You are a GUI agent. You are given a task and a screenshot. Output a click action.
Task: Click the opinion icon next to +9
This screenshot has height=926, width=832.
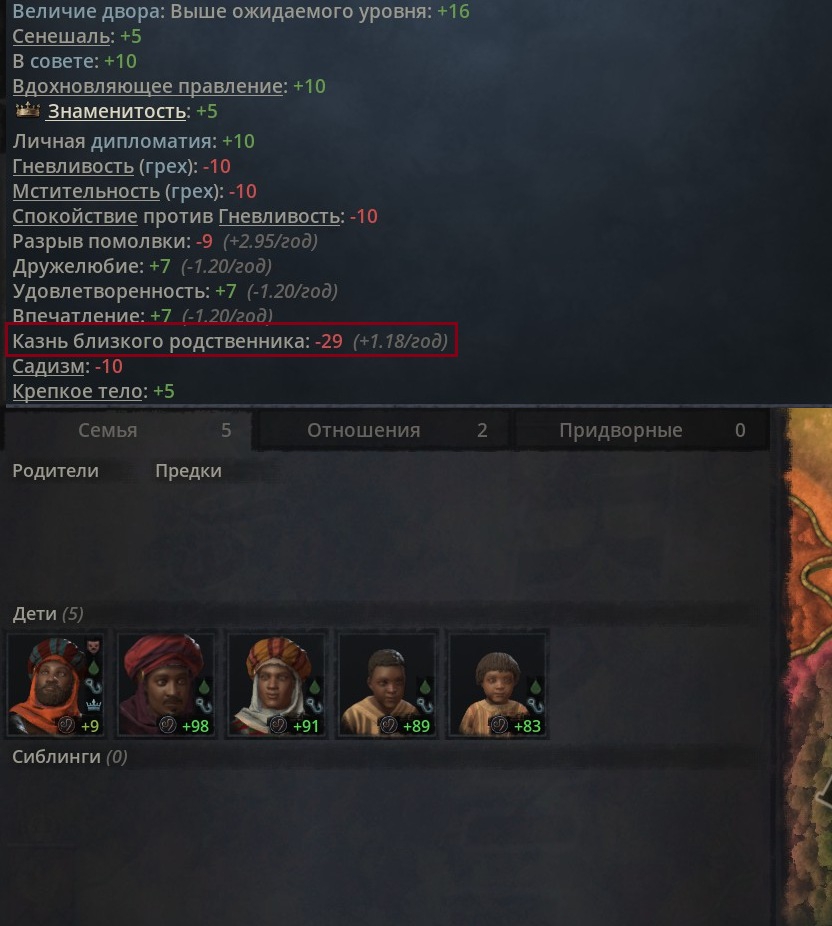click(66, 725)
